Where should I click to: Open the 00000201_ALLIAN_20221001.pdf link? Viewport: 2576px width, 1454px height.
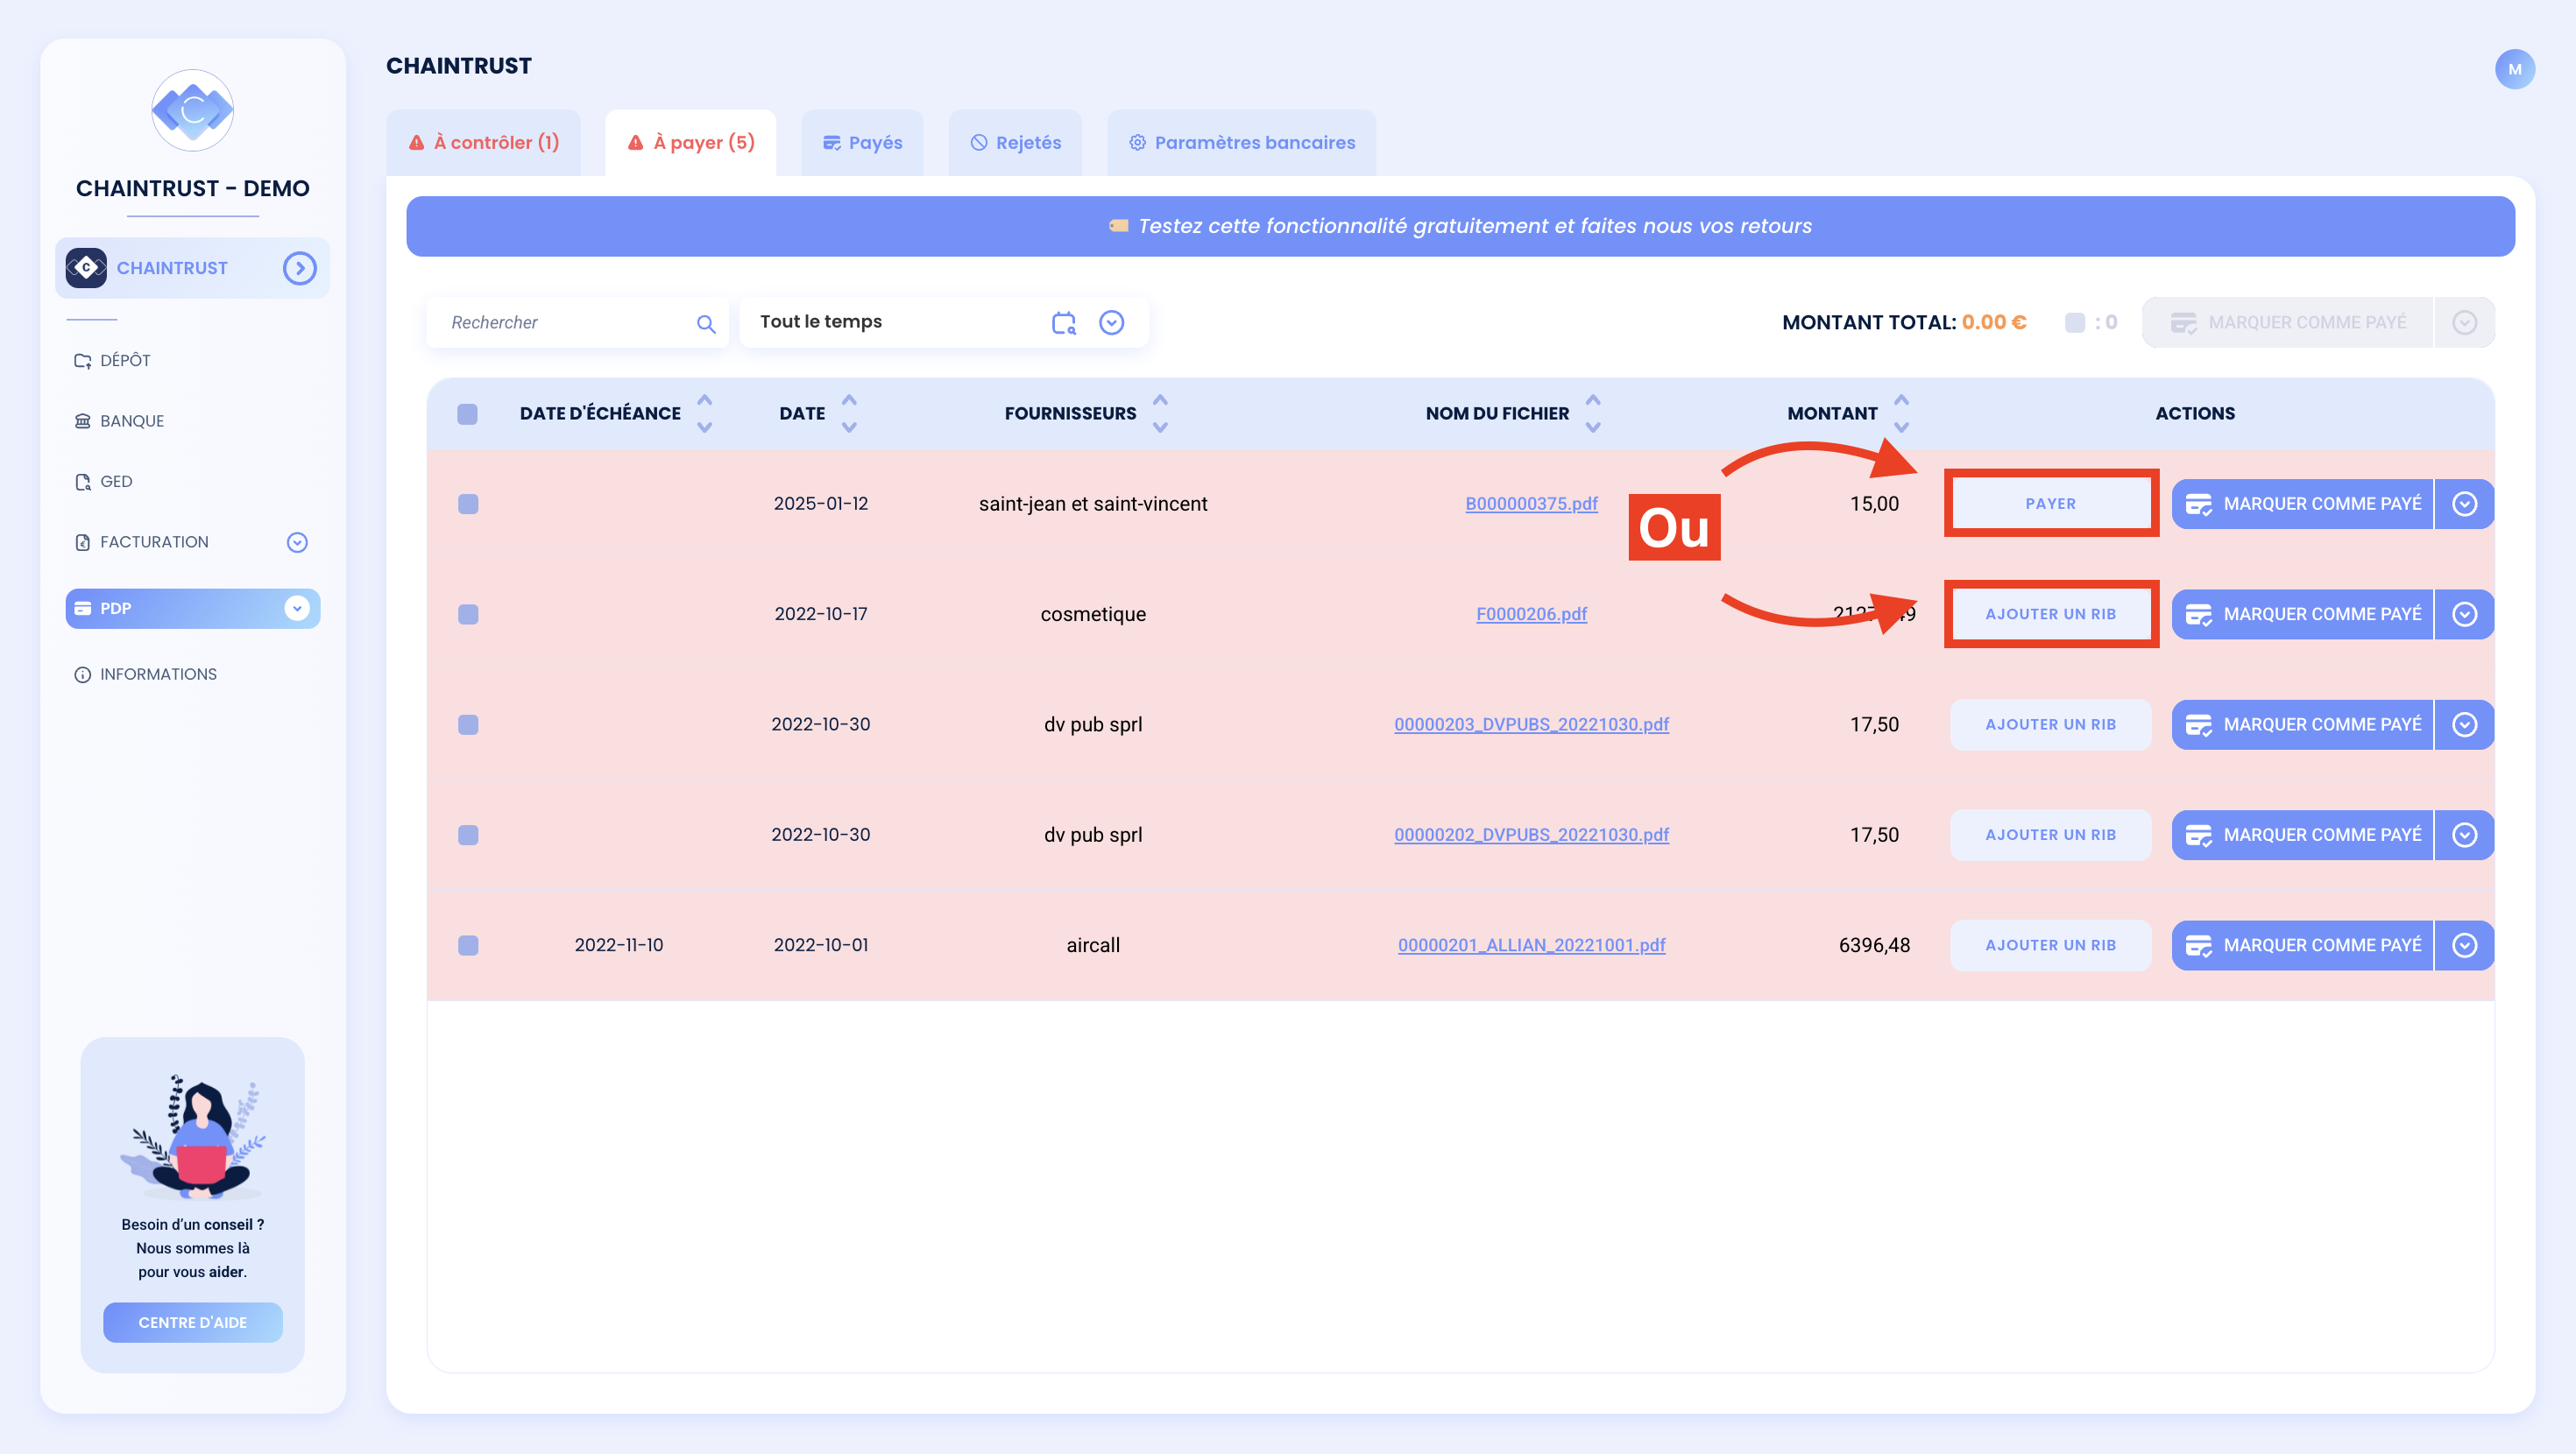[x=1531, y=945]
